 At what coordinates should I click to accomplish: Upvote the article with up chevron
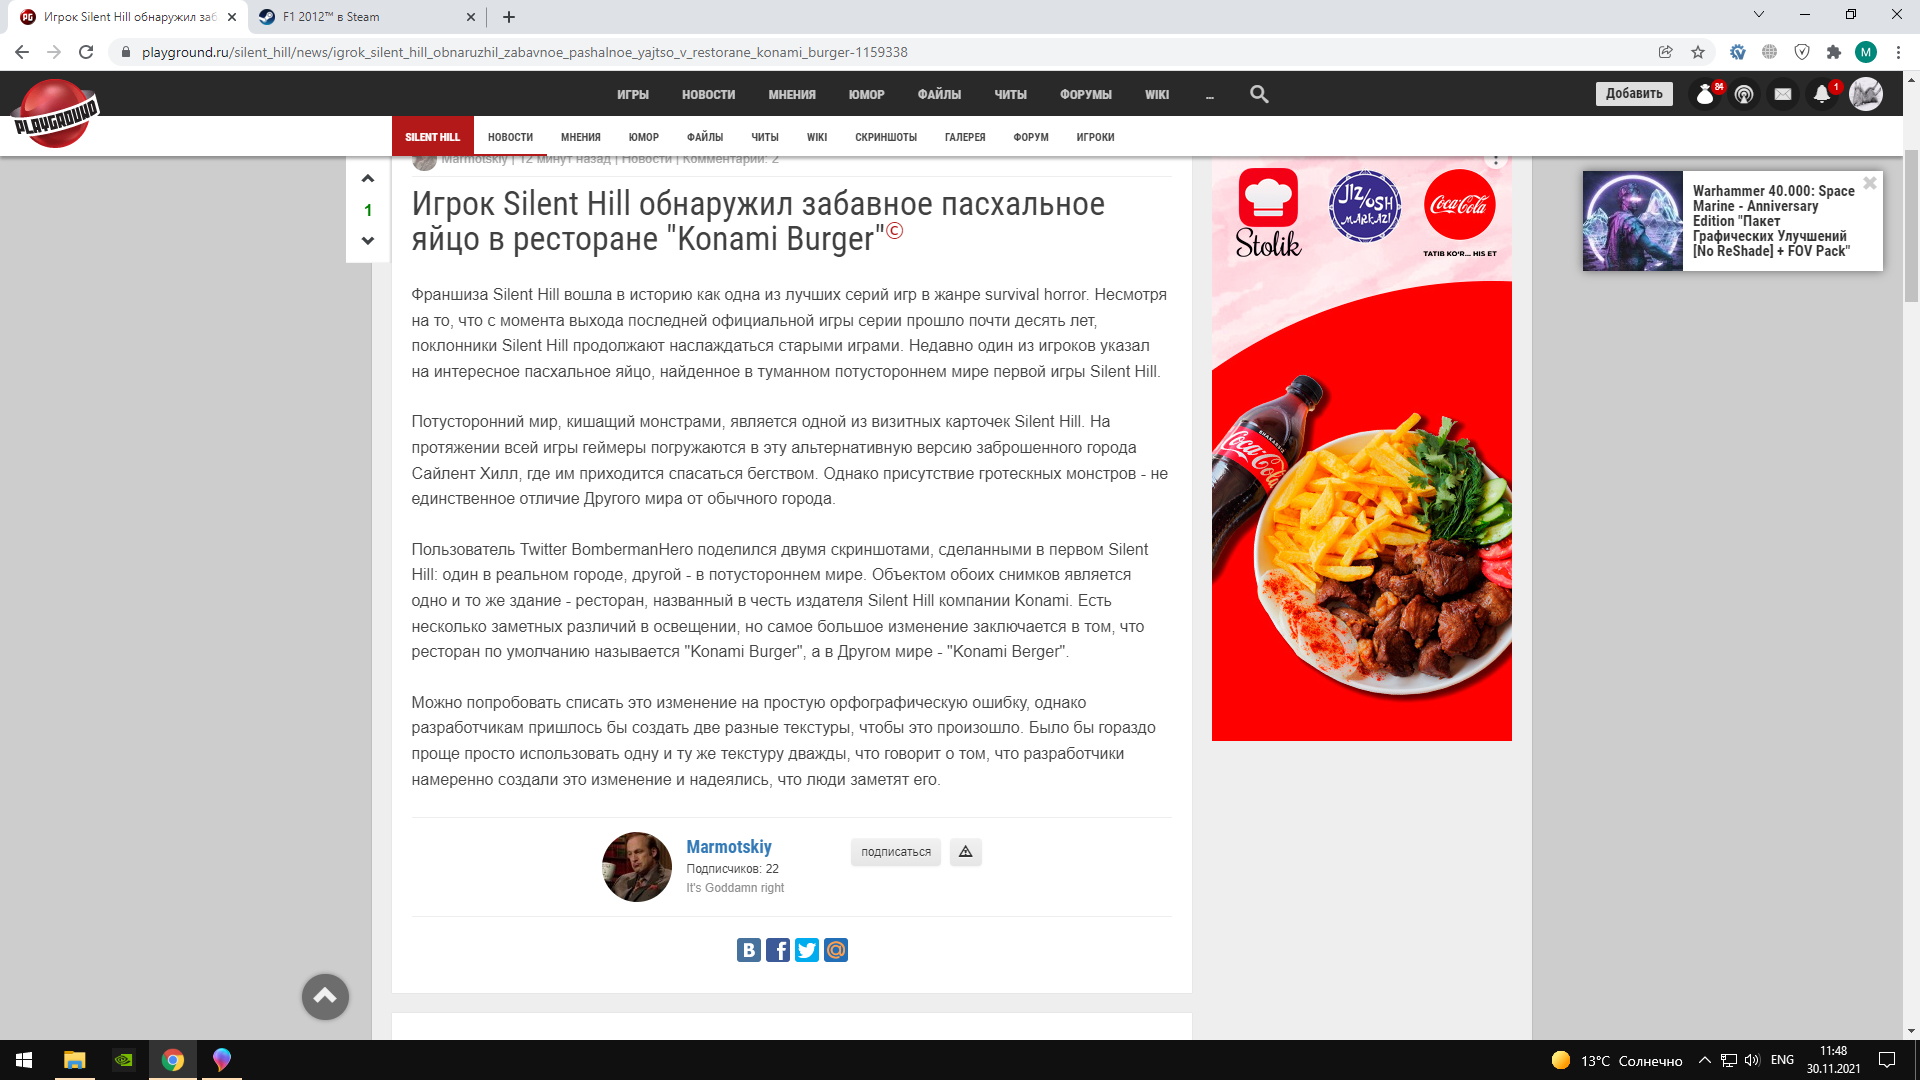click(x=368, y=179)
